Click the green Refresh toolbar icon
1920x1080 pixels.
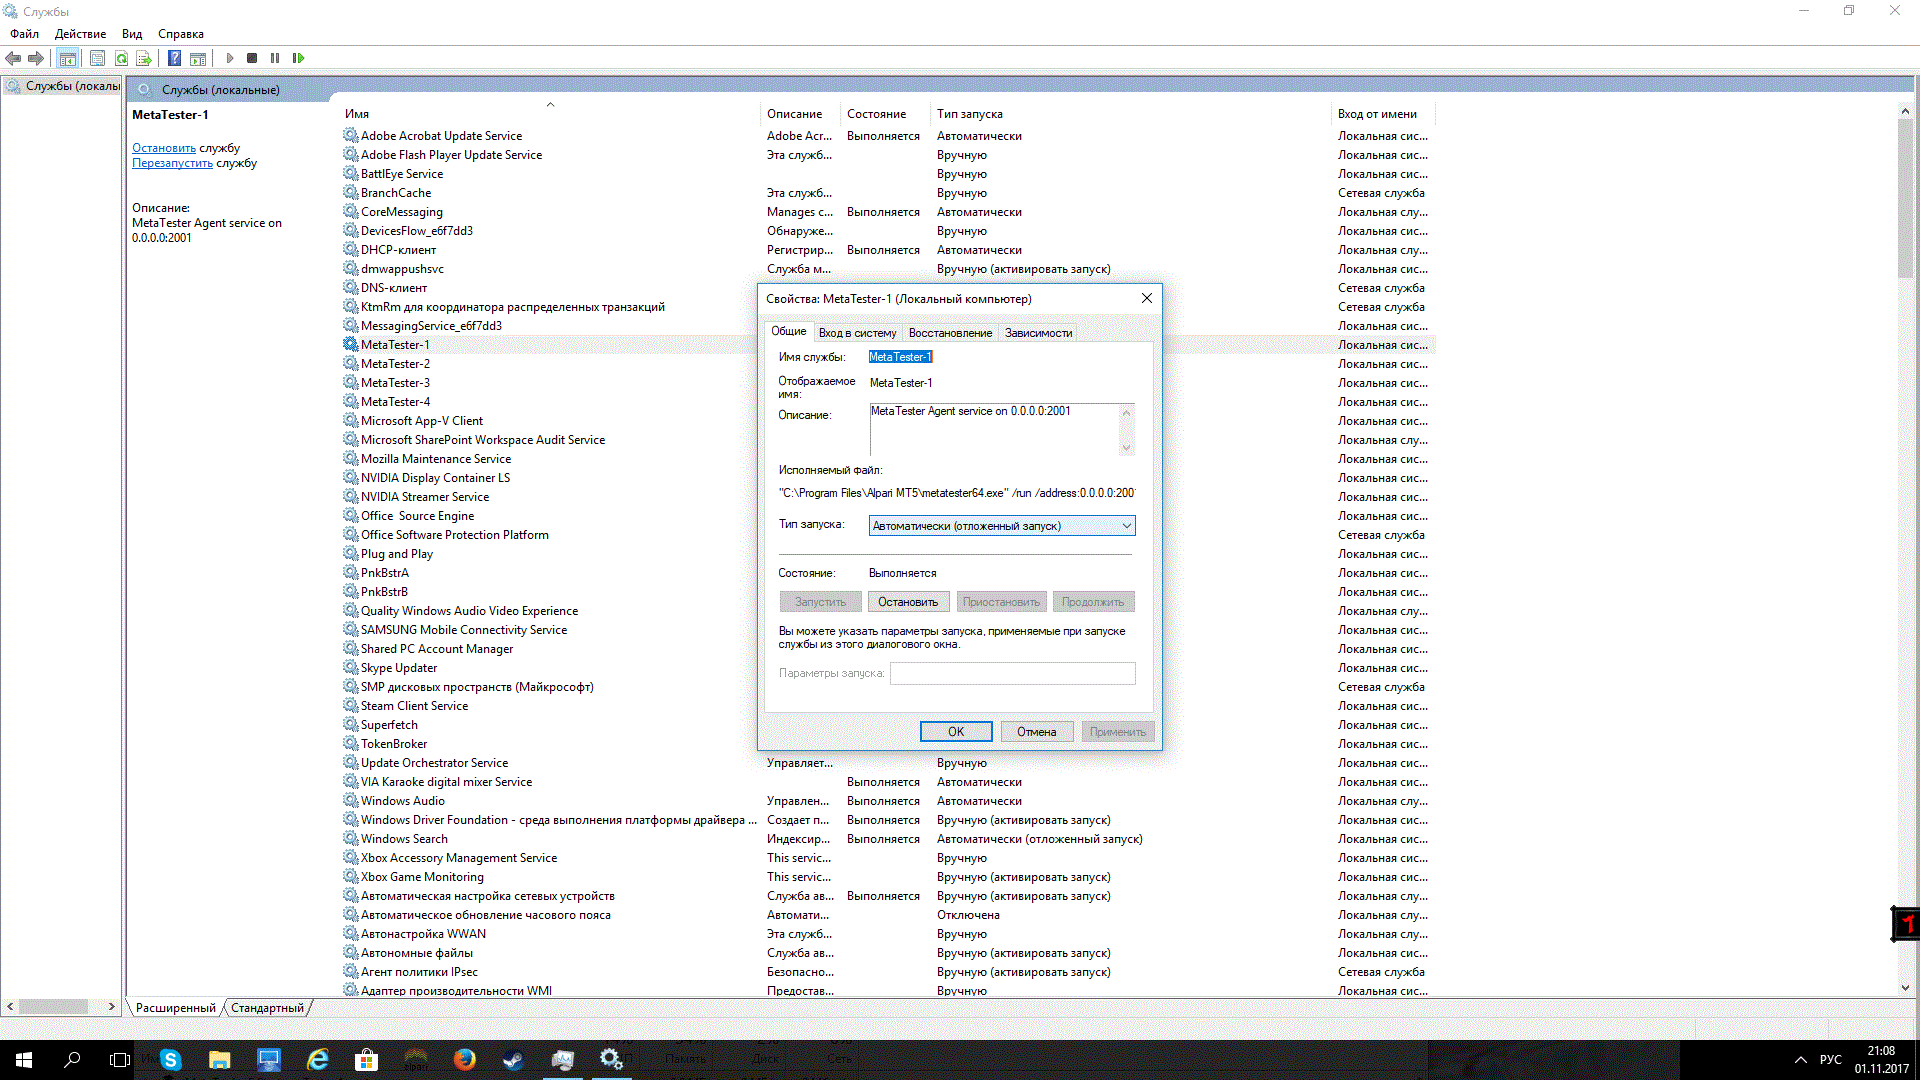click(x=121, y=58)
